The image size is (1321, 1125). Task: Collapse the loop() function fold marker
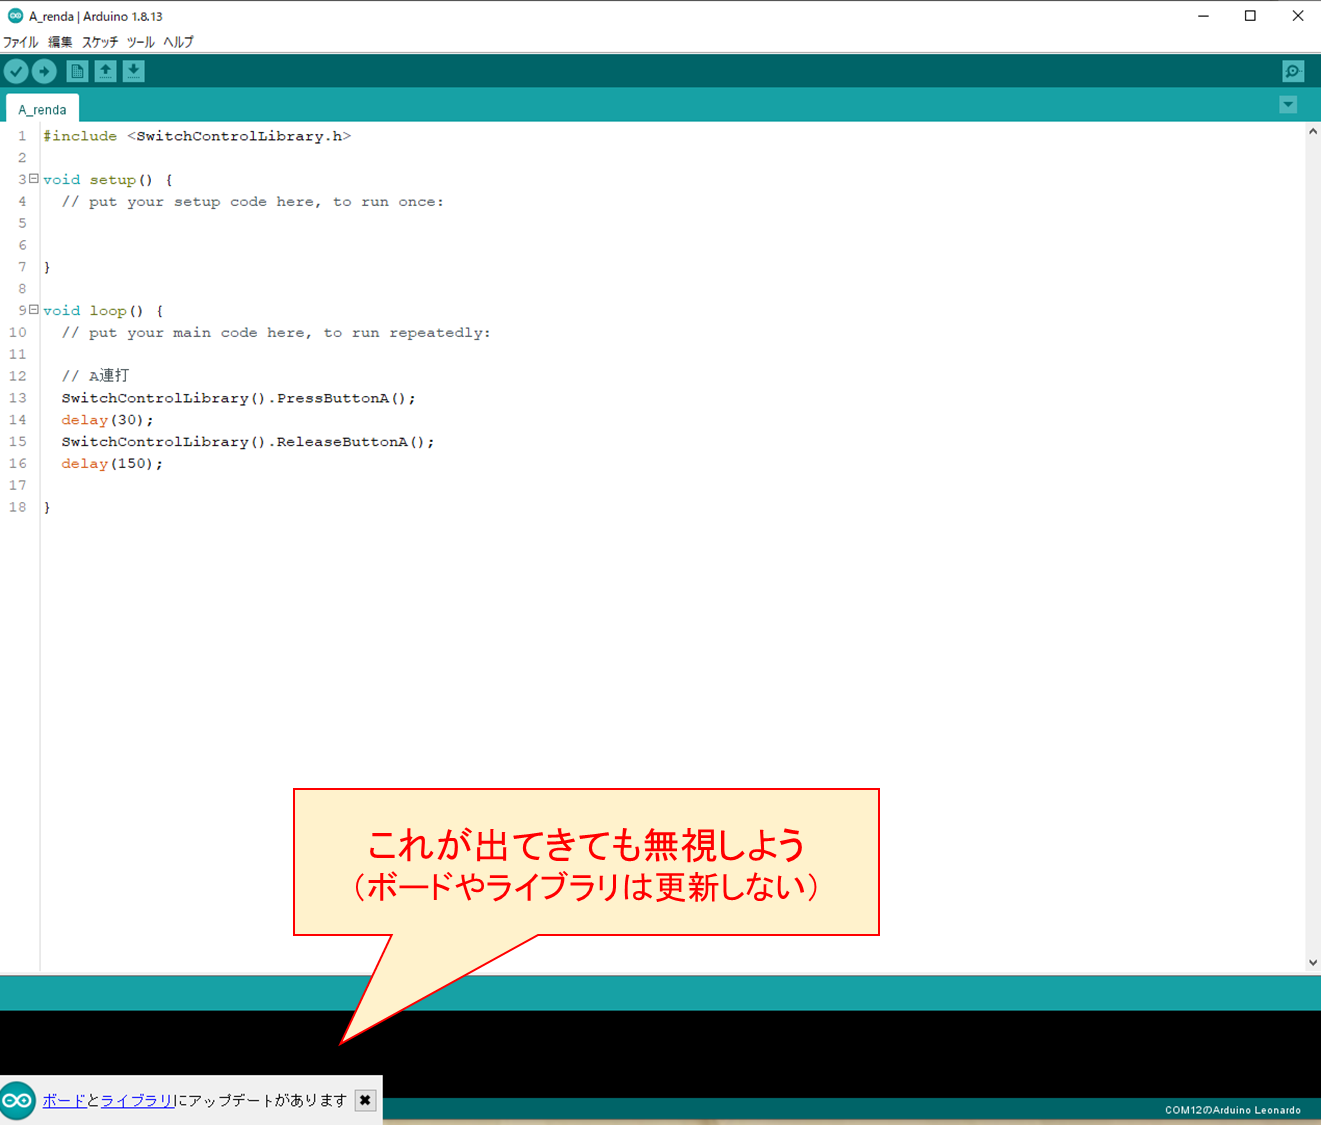34,310
